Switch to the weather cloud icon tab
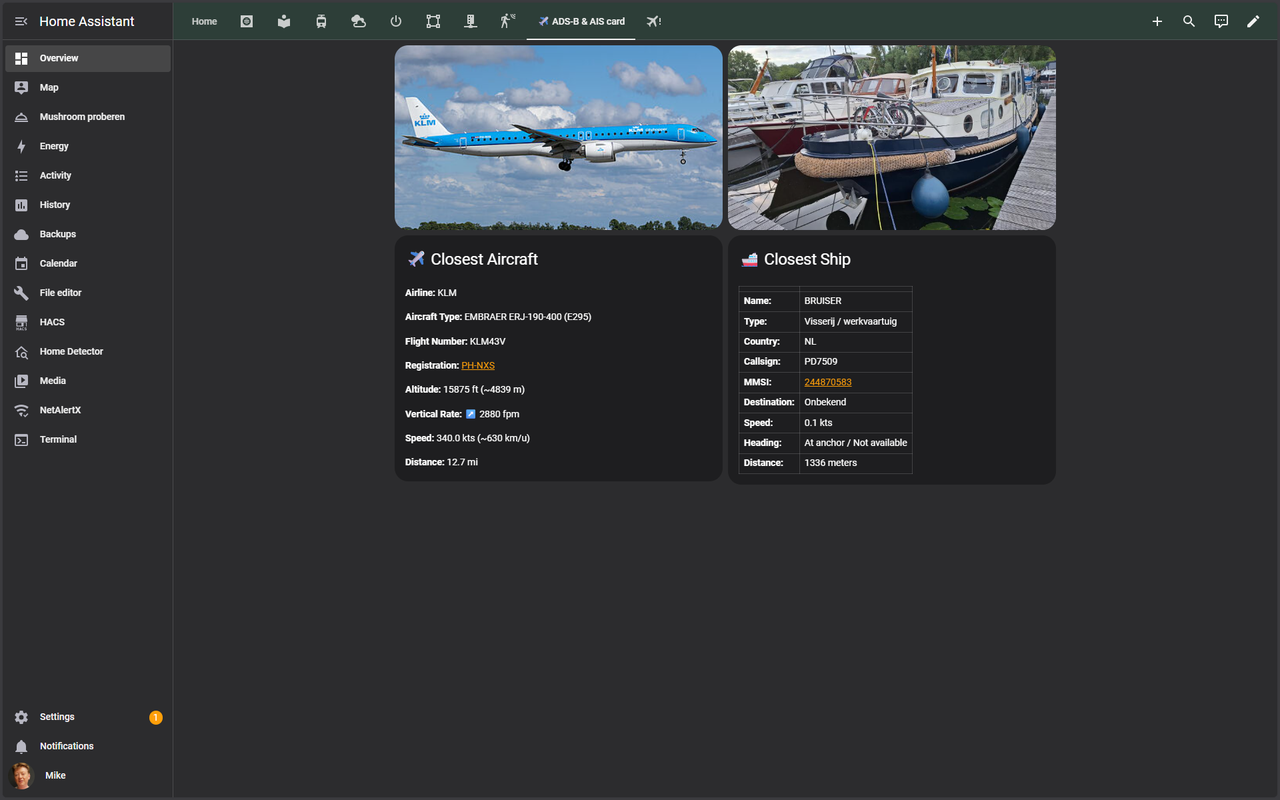This screenshot has width=1280, height=800. (x=358, y=21)
